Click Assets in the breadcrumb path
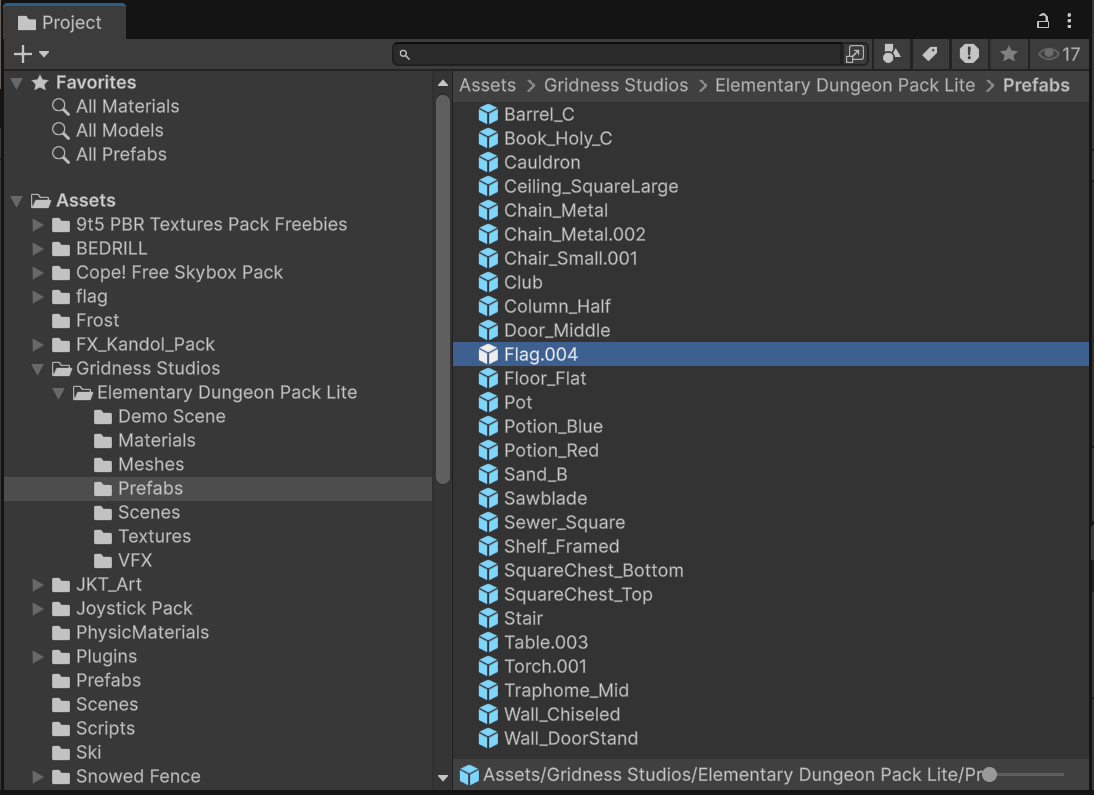The image size is (1094, 795). pyautogui.click(x=487, y=85)
